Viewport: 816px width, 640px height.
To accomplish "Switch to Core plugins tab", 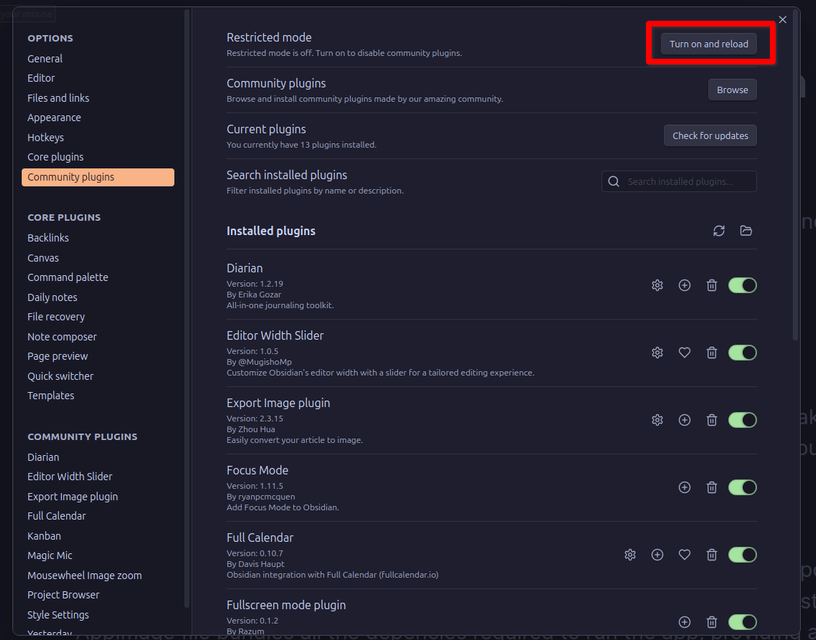I will (98, 157).
